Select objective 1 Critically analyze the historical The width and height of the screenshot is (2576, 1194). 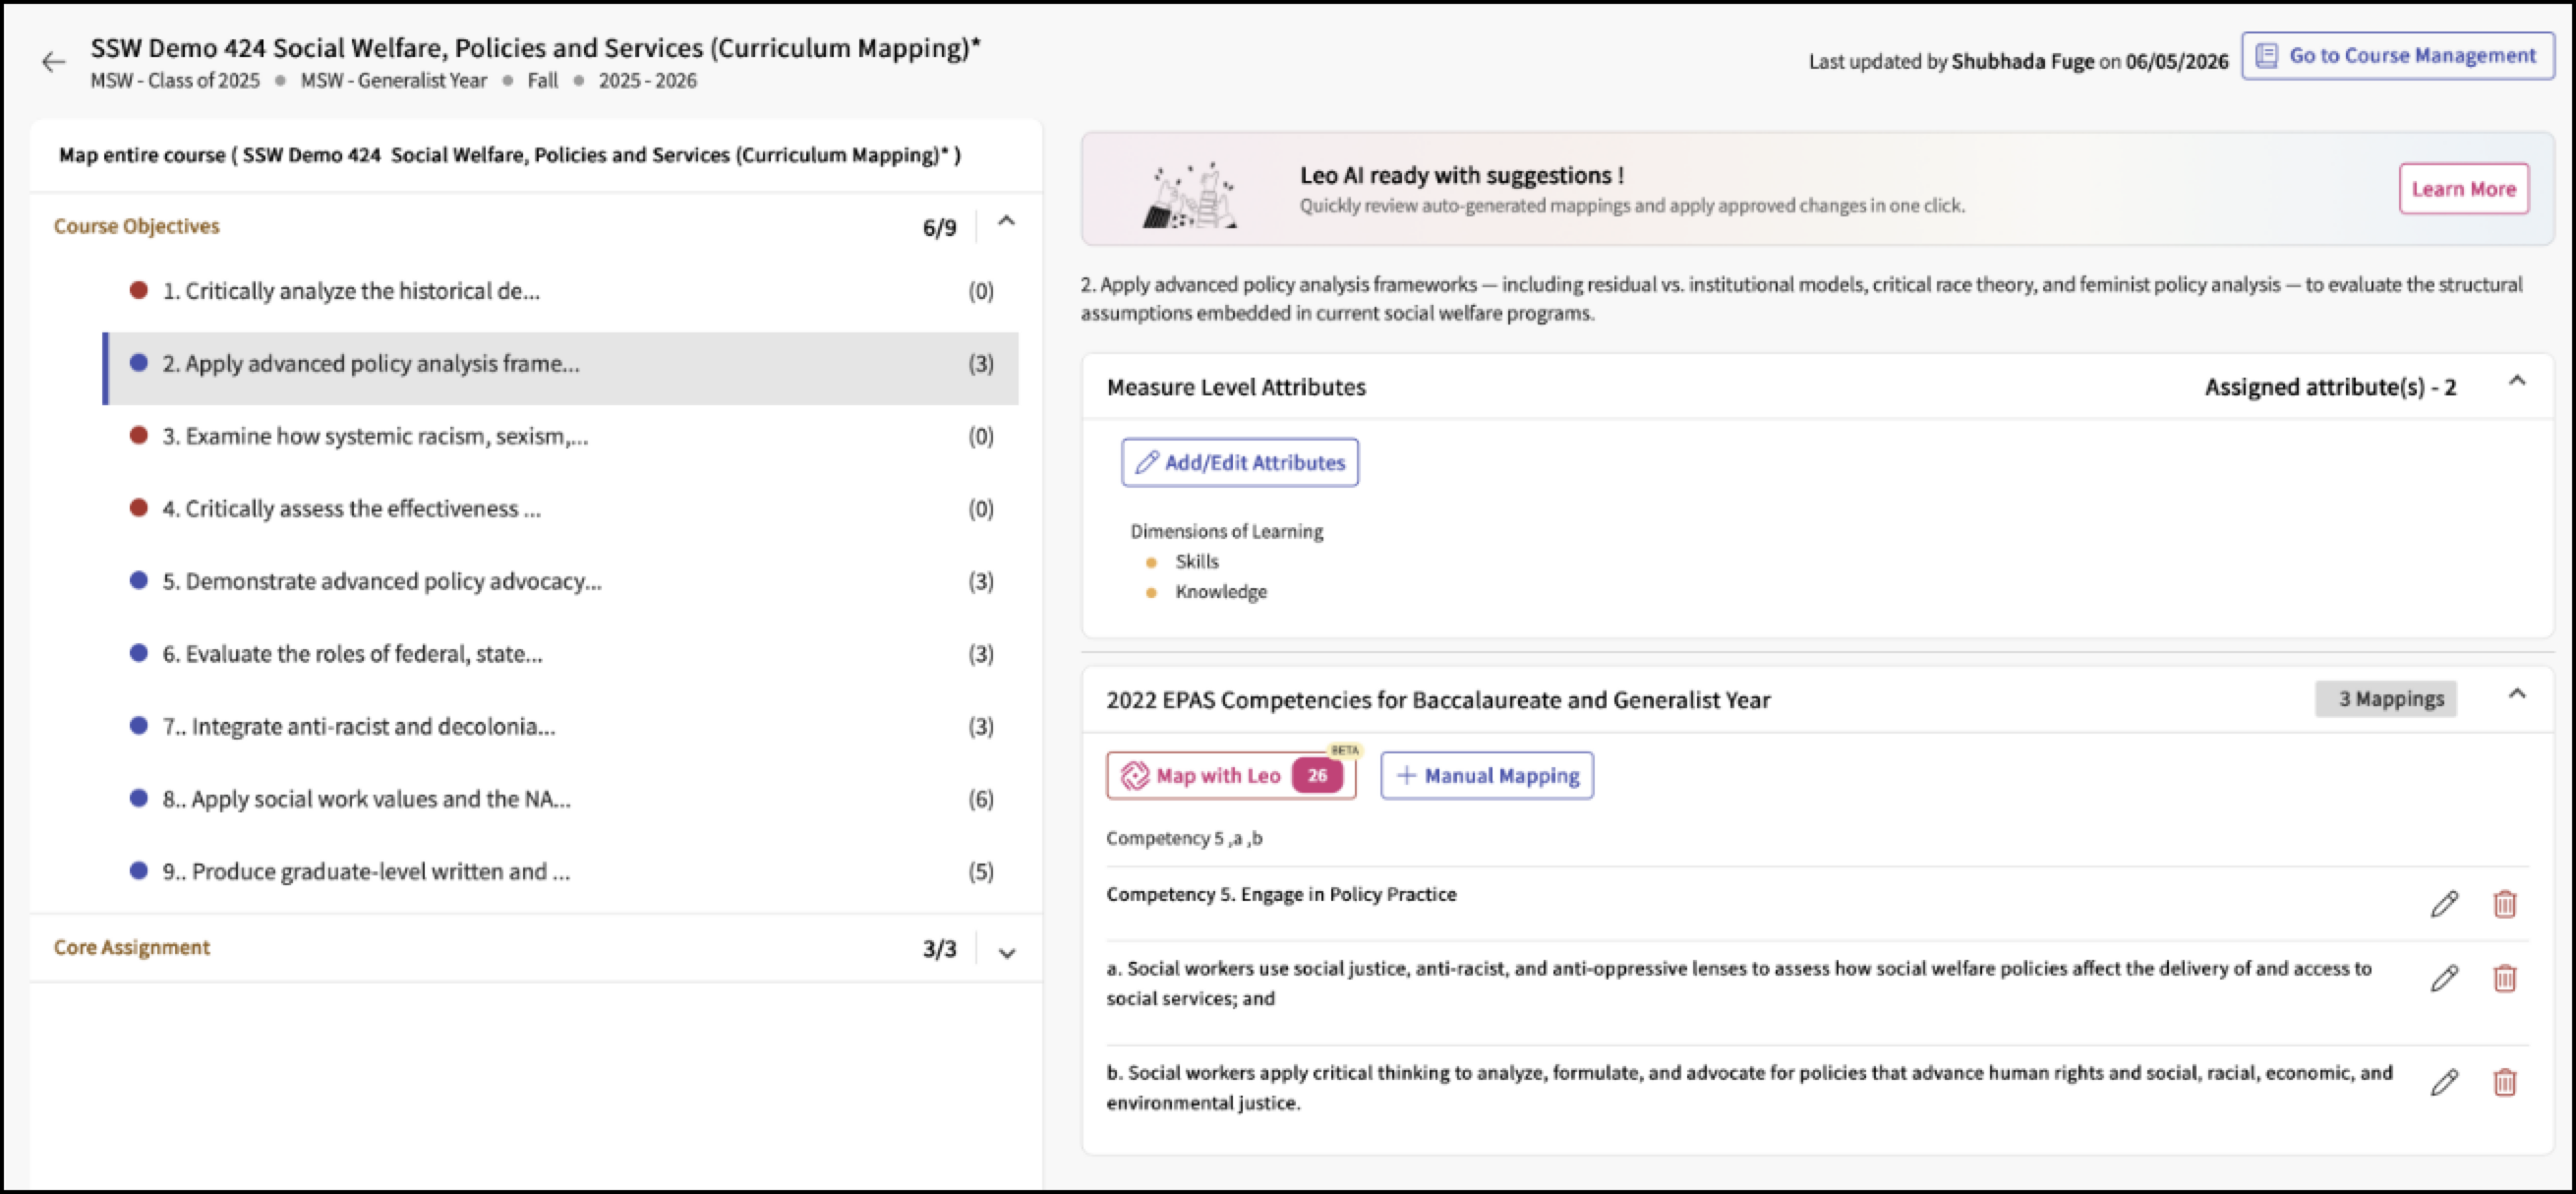[561, 291]
